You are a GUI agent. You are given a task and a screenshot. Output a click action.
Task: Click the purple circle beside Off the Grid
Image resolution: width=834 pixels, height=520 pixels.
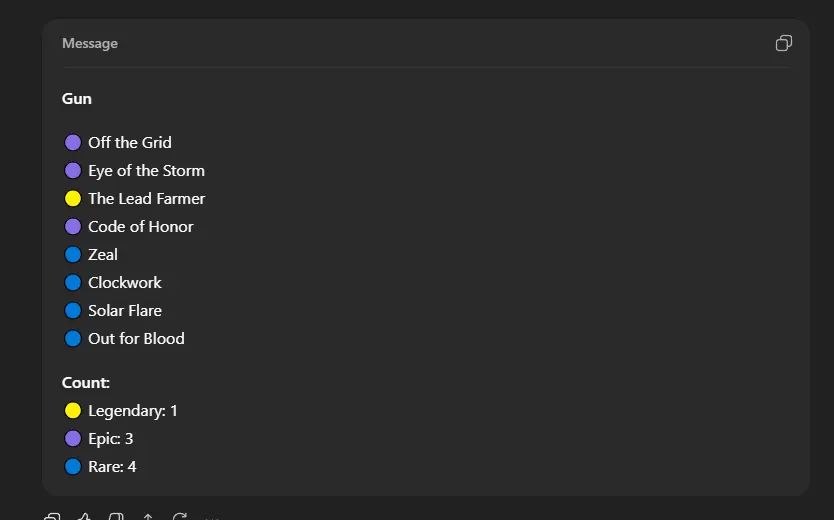(73, 143)
